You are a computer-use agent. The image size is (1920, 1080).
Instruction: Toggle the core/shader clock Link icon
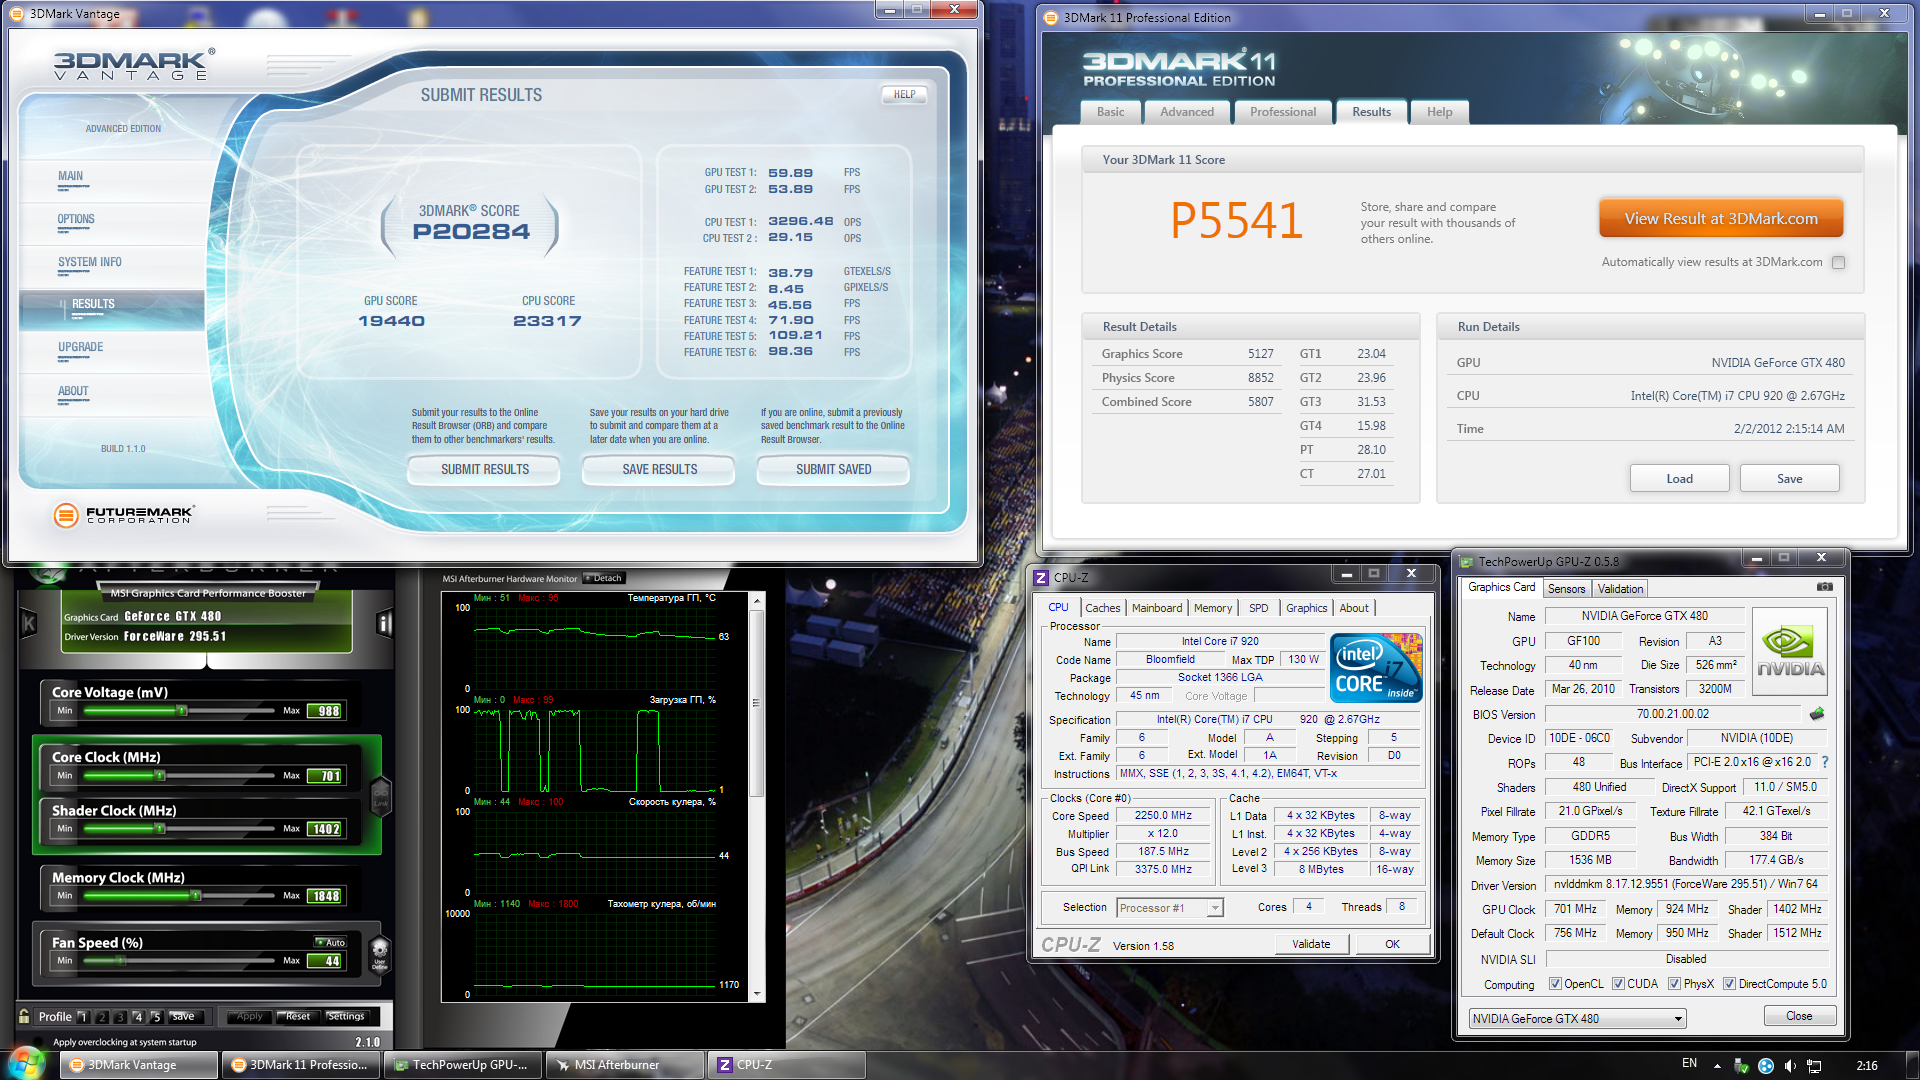click(380, 797)
